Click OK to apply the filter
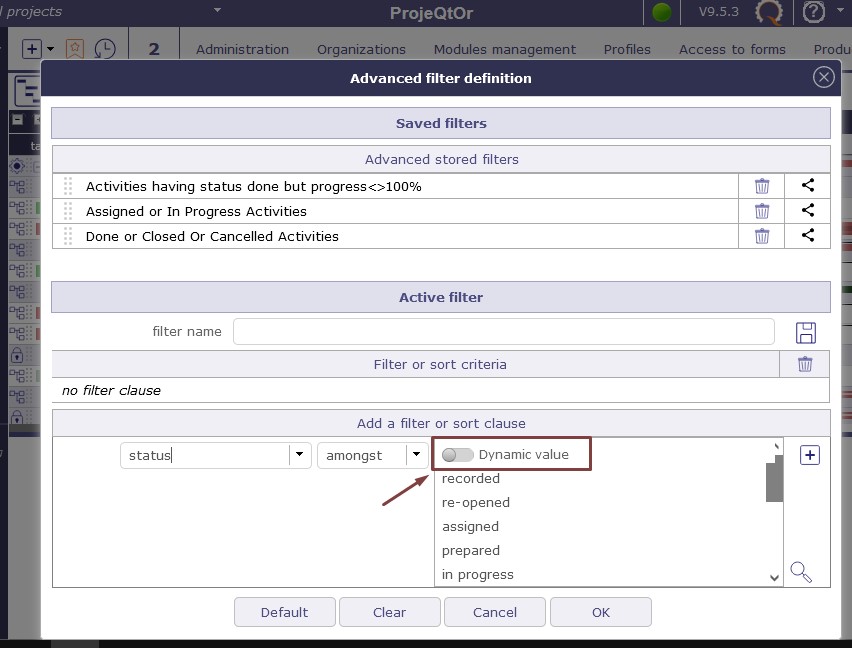The height and width of the screenshot is (648, 852). 600,612
